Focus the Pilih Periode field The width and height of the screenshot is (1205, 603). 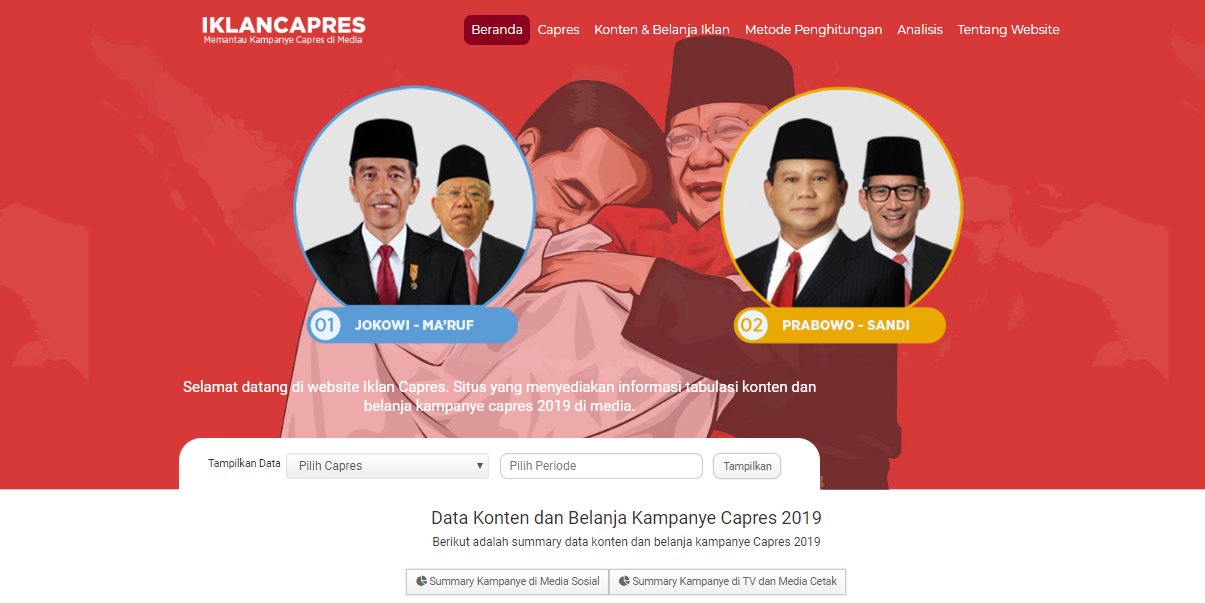pyautogui.click(x=601, y=466)
